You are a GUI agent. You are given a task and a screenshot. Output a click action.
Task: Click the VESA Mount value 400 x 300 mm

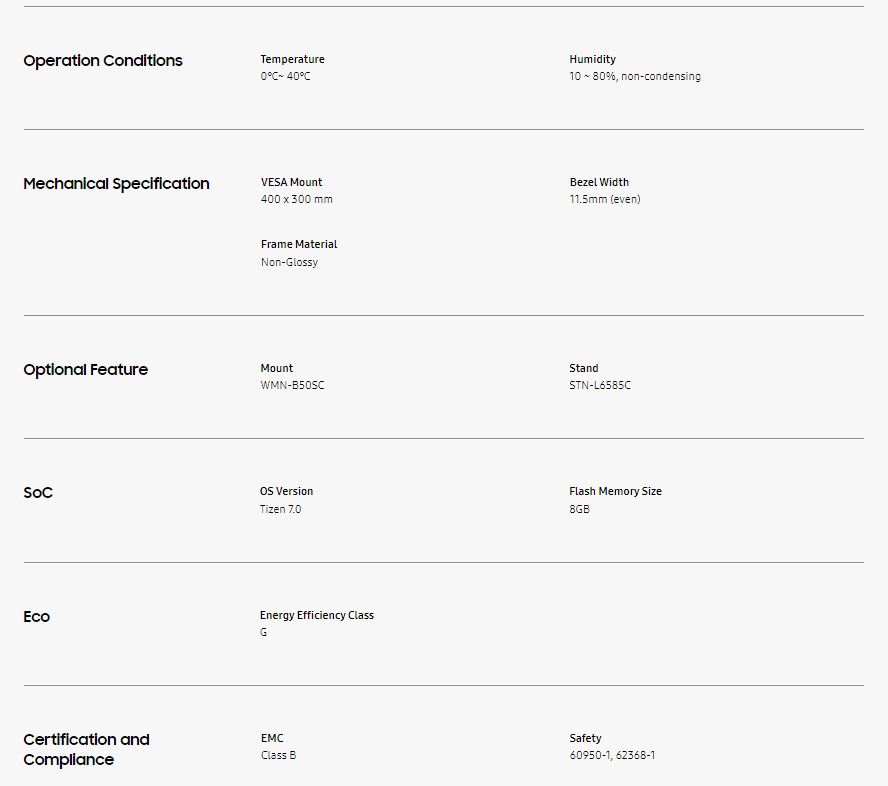(x=296, y=200)
